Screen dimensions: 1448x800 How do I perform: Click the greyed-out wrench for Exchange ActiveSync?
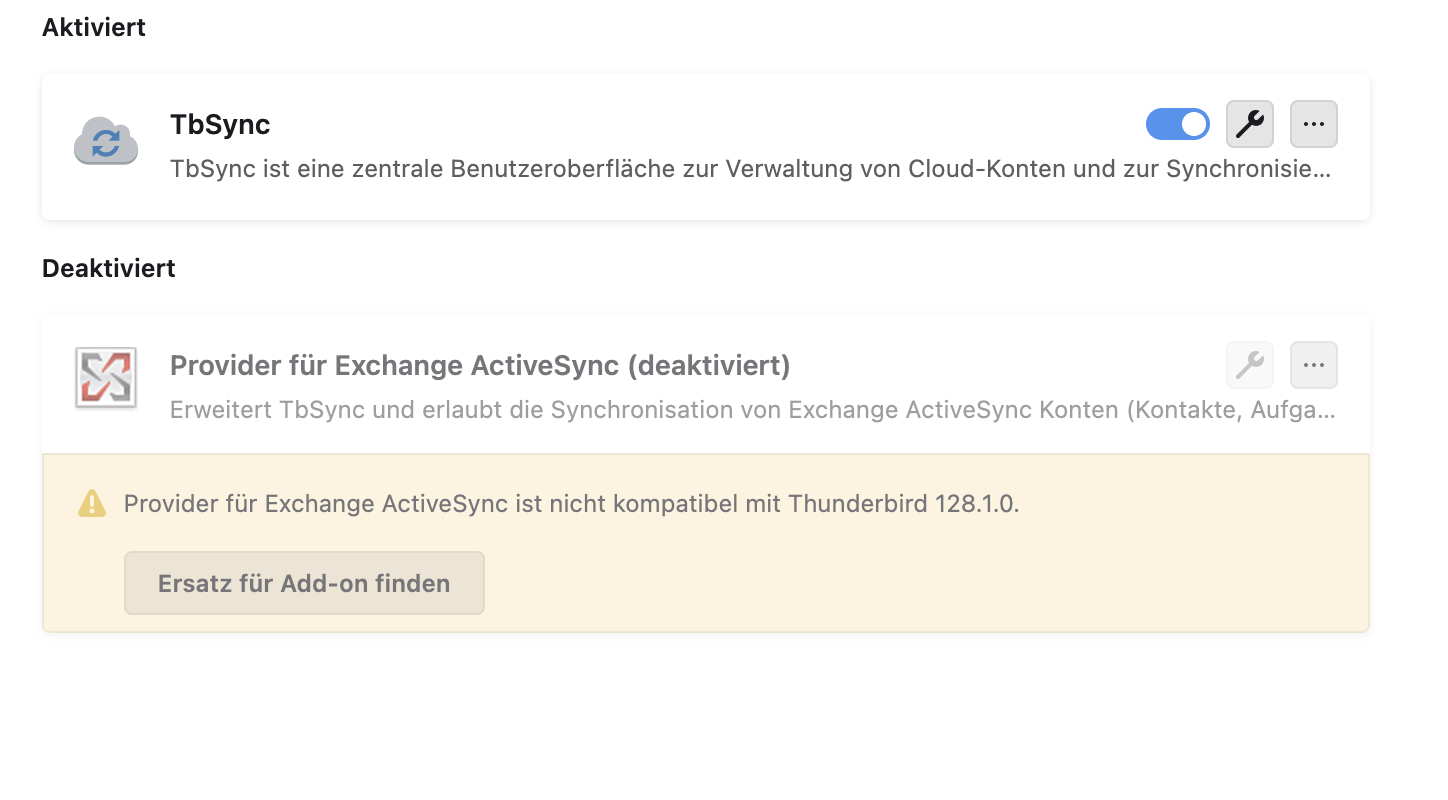click(x=1249, y=366)
